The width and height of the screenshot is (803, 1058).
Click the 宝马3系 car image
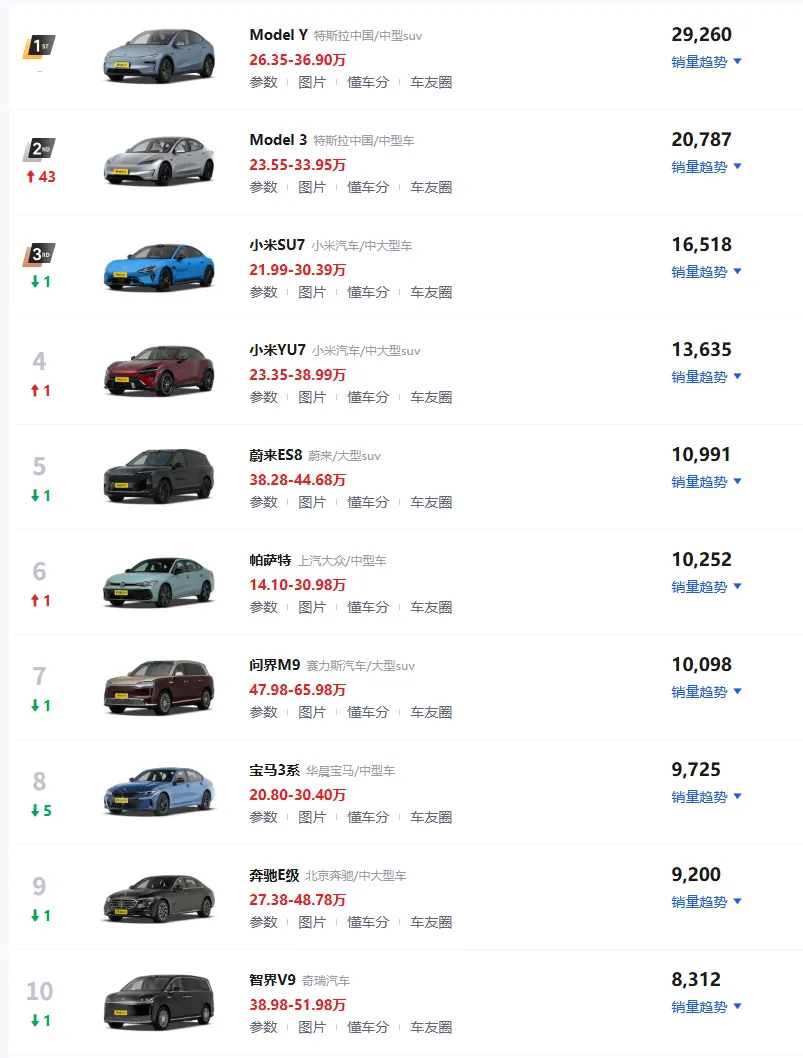(x=159, y=791)
